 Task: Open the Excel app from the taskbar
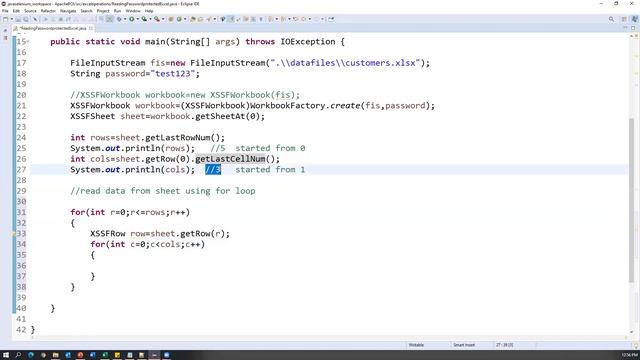[105, 355]
